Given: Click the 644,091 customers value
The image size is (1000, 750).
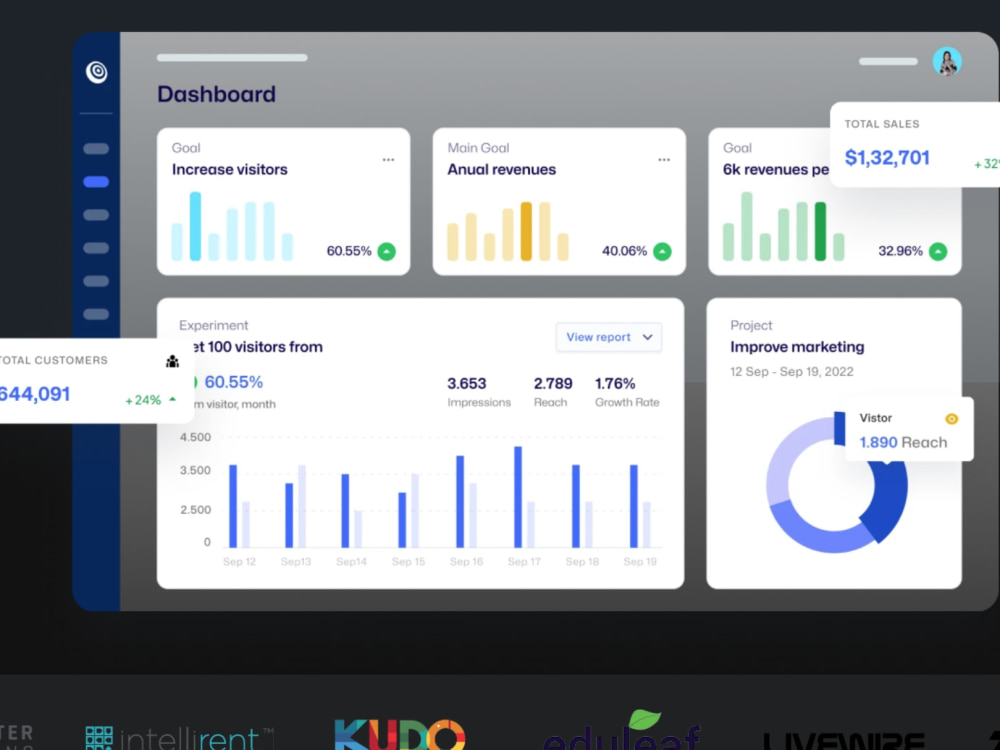Looking at the screenshot, I should tap(34, 394).
